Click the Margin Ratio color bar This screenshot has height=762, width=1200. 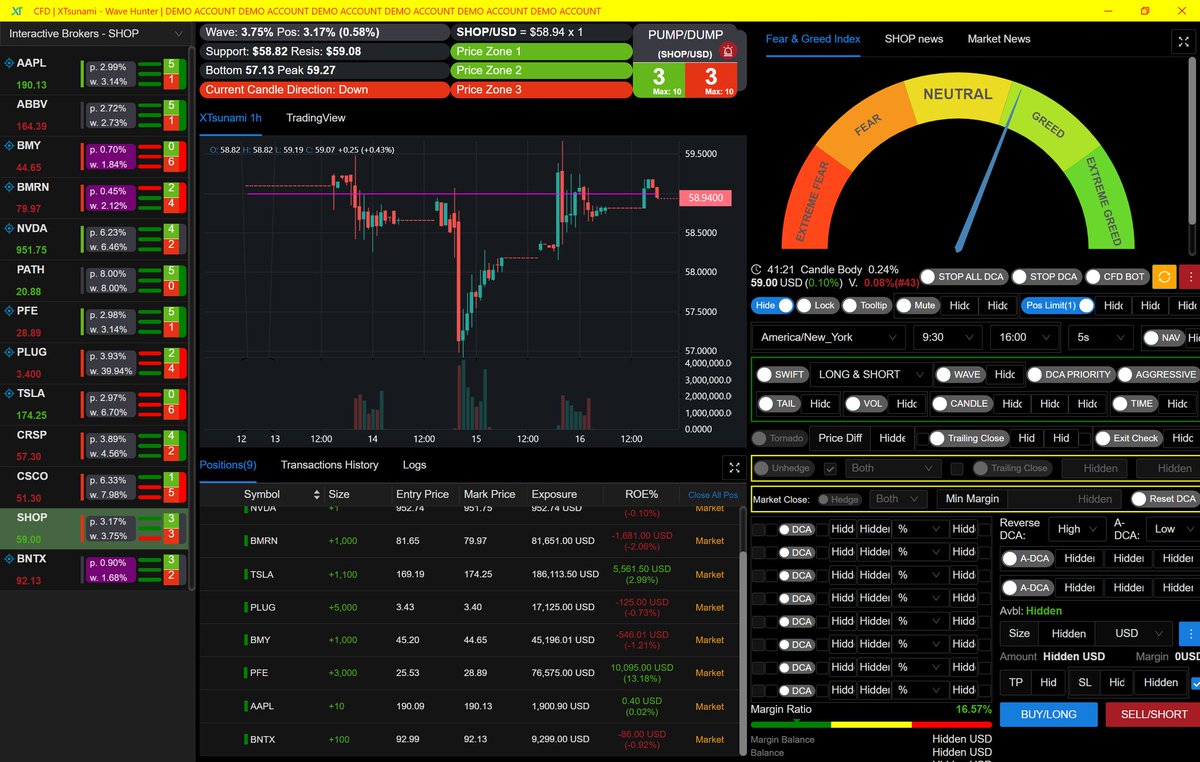[x=871, y=724]
